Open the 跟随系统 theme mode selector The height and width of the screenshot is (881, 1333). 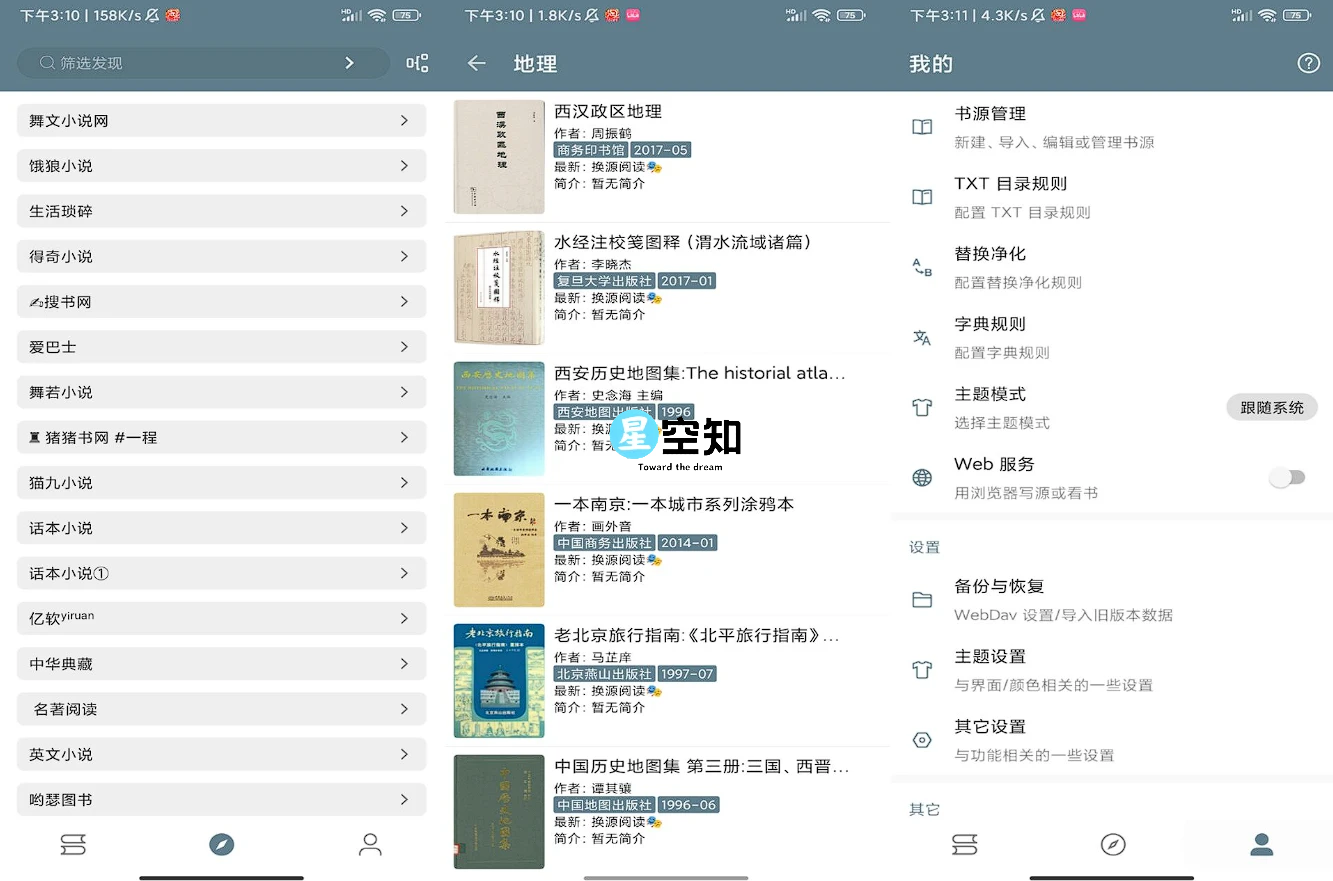point(1271,407)
